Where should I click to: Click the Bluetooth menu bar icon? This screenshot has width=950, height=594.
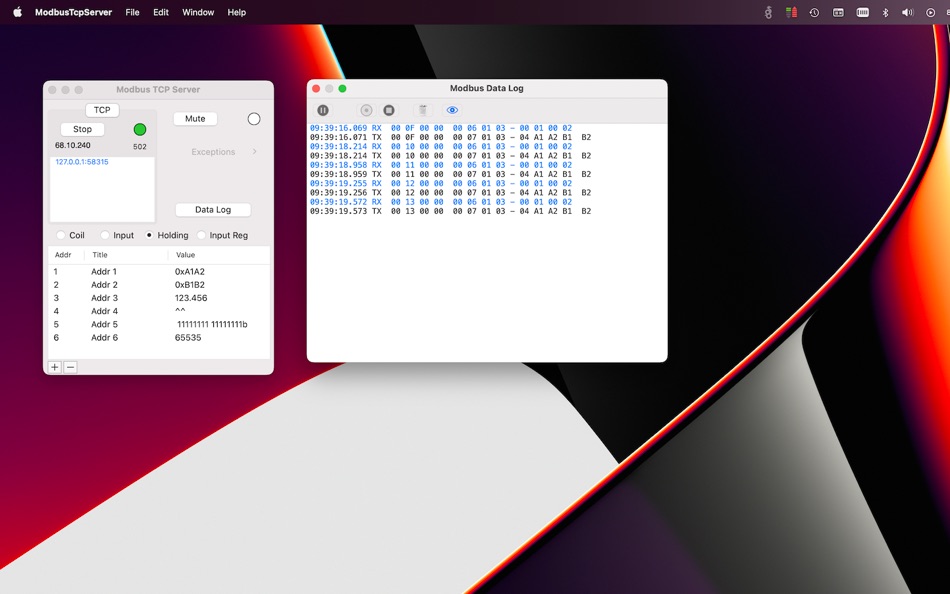(x=885, y=12)
